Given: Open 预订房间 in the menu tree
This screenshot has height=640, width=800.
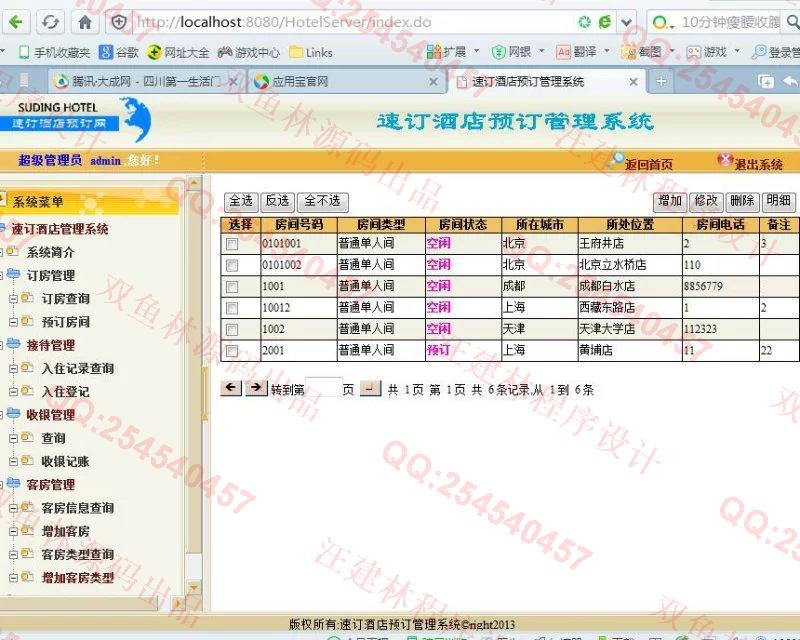Looking at the screenshot, I should pyautogui.click(x=65, y=322).
